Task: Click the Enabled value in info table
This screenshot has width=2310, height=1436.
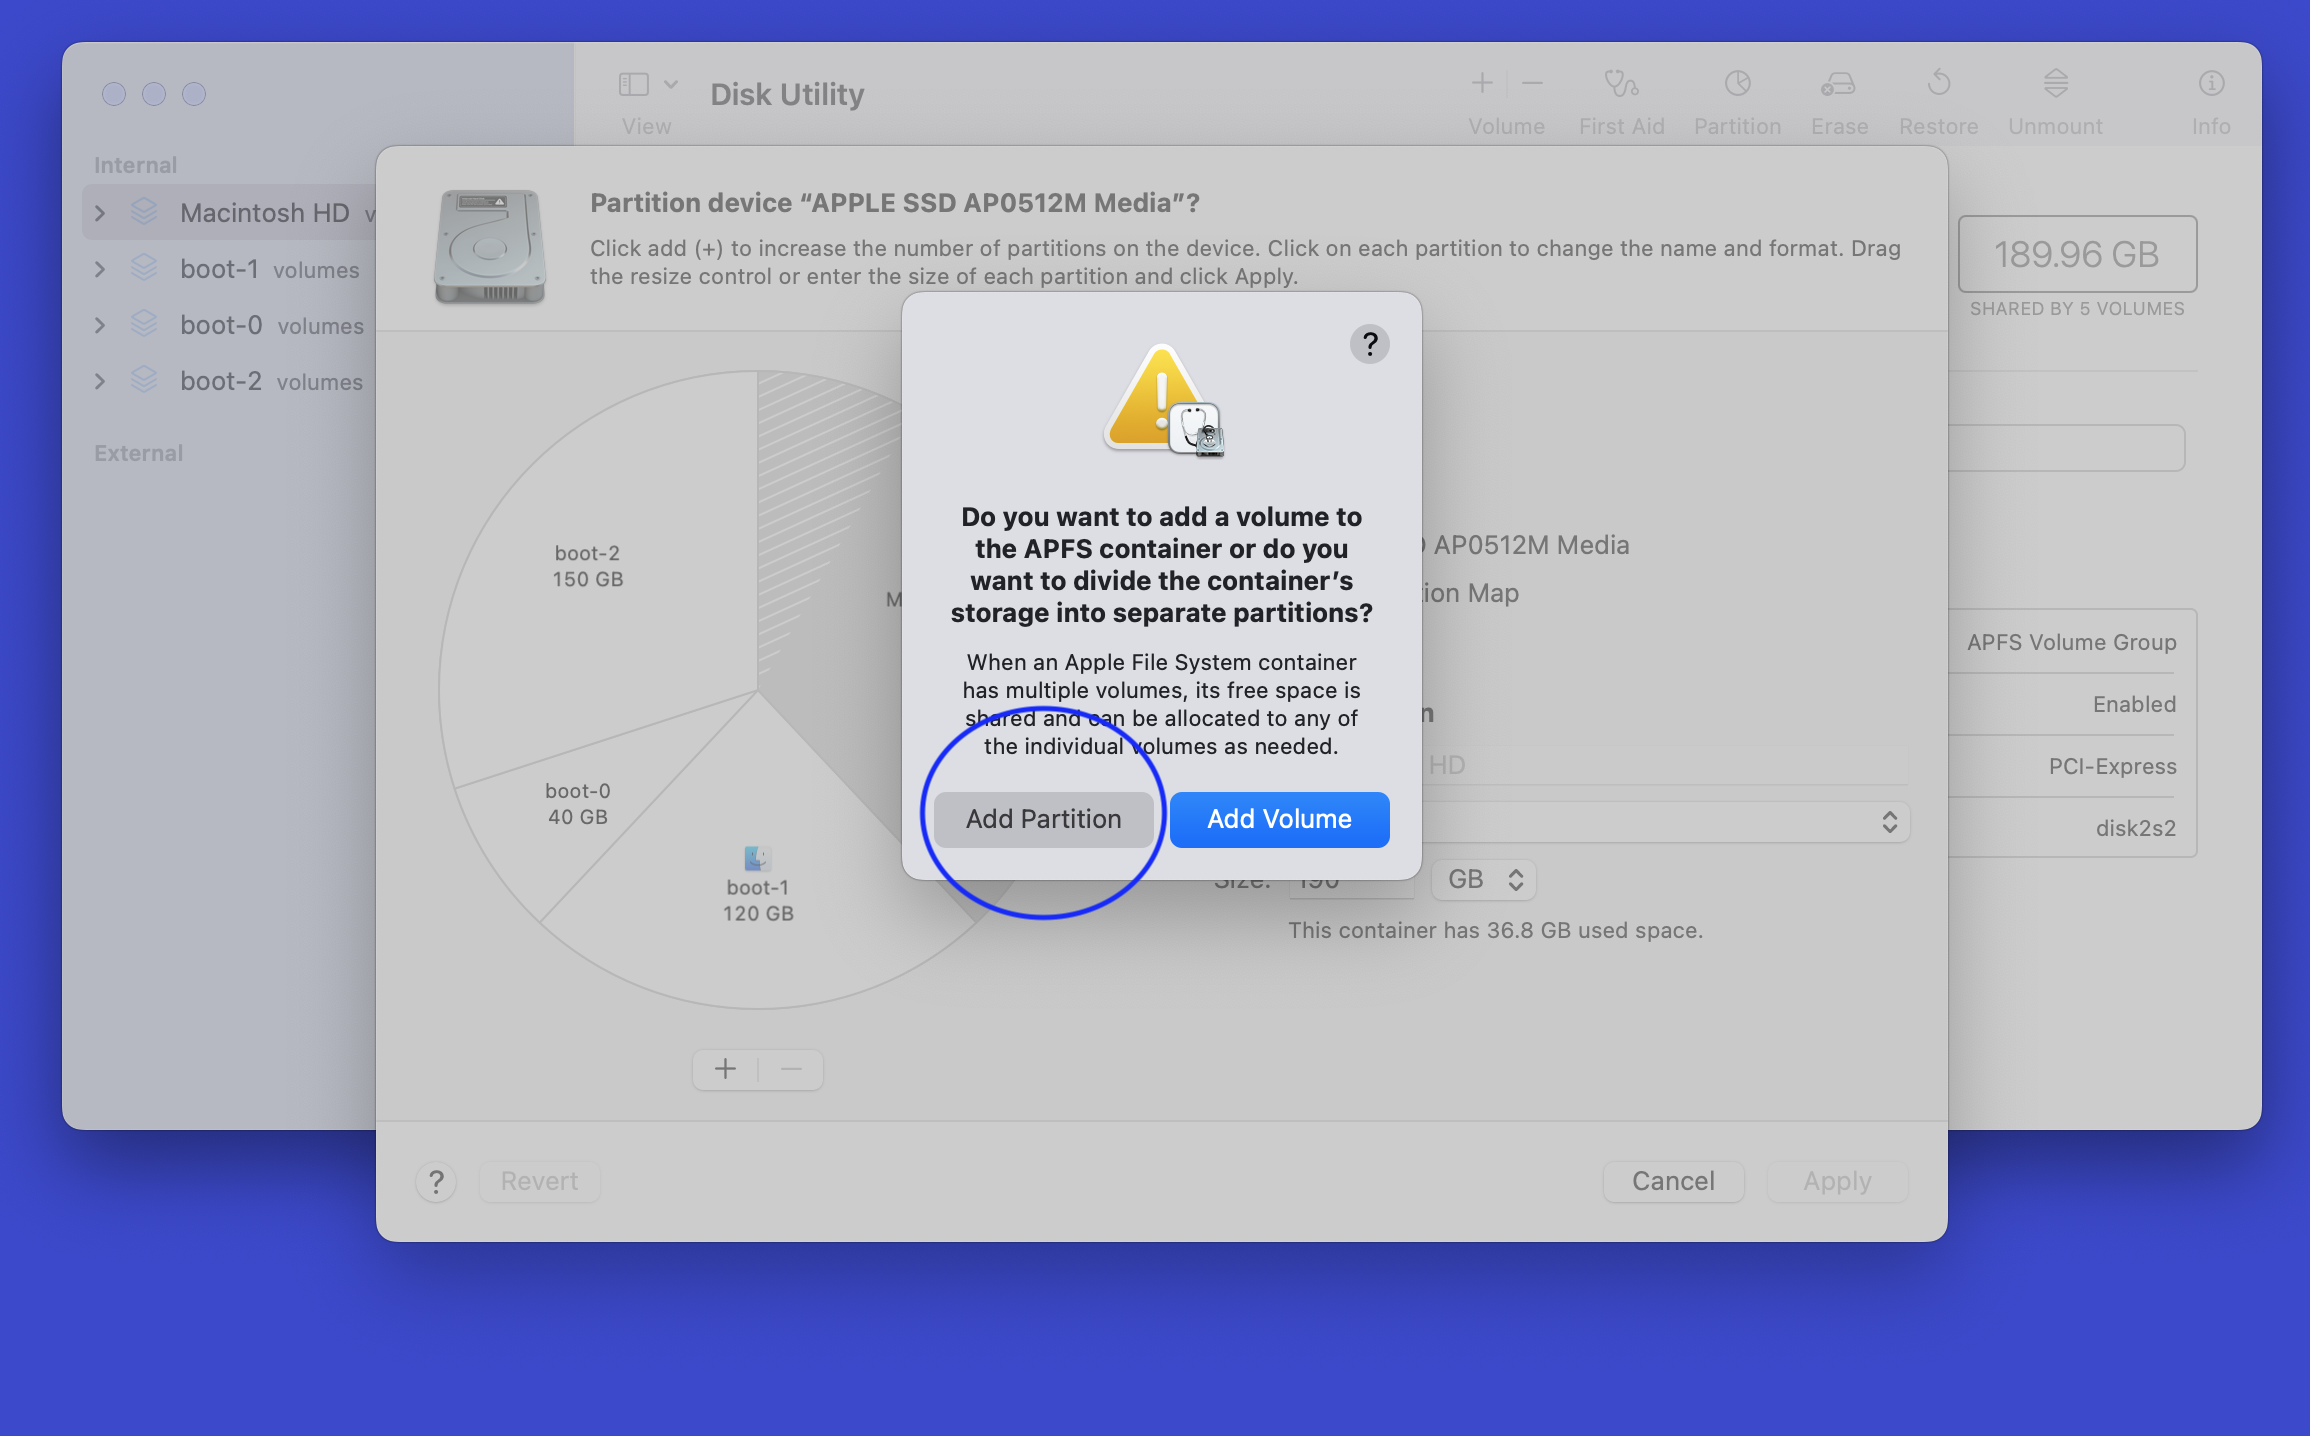Action: coord(2134,704)
